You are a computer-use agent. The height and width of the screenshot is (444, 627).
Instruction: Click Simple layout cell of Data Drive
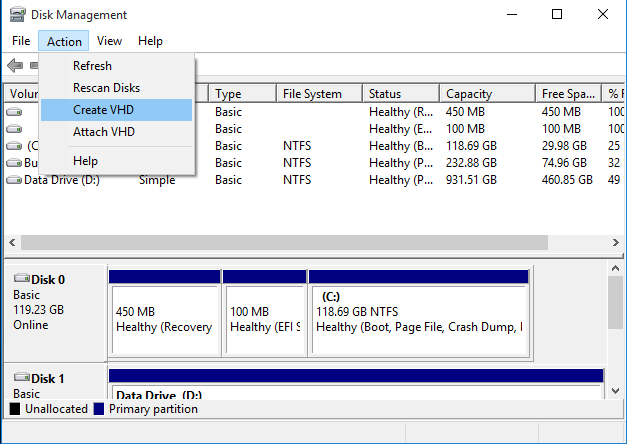157,180
